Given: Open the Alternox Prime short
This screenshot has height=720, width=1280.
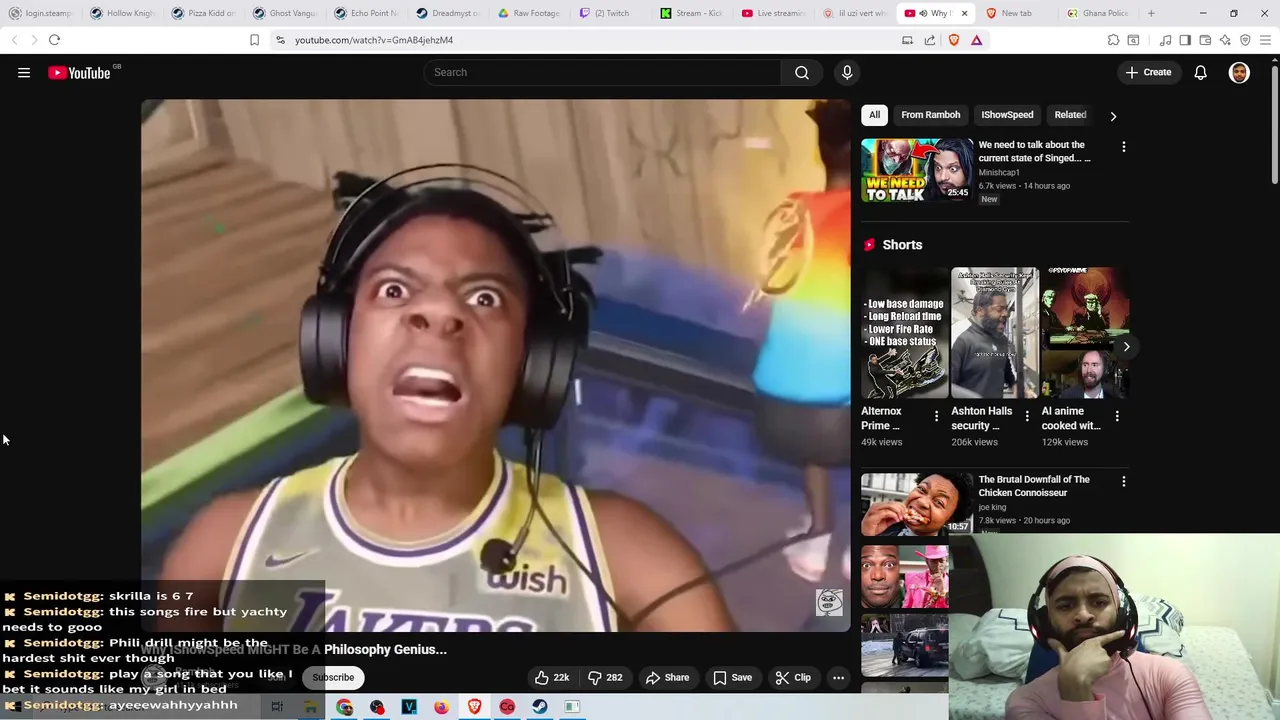Looking at the screenshot, I should point(905,333).
